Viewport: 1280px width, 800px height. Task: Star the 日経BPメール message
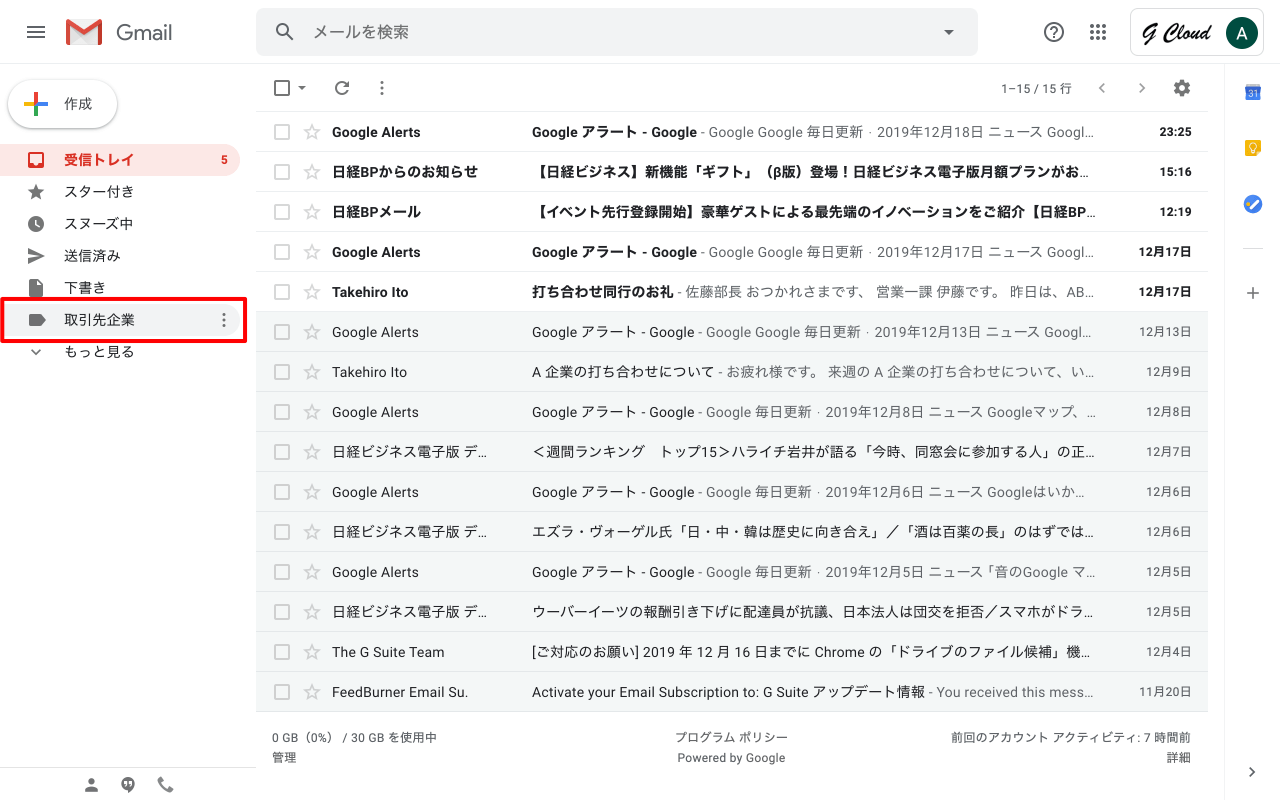coord(312,212)
